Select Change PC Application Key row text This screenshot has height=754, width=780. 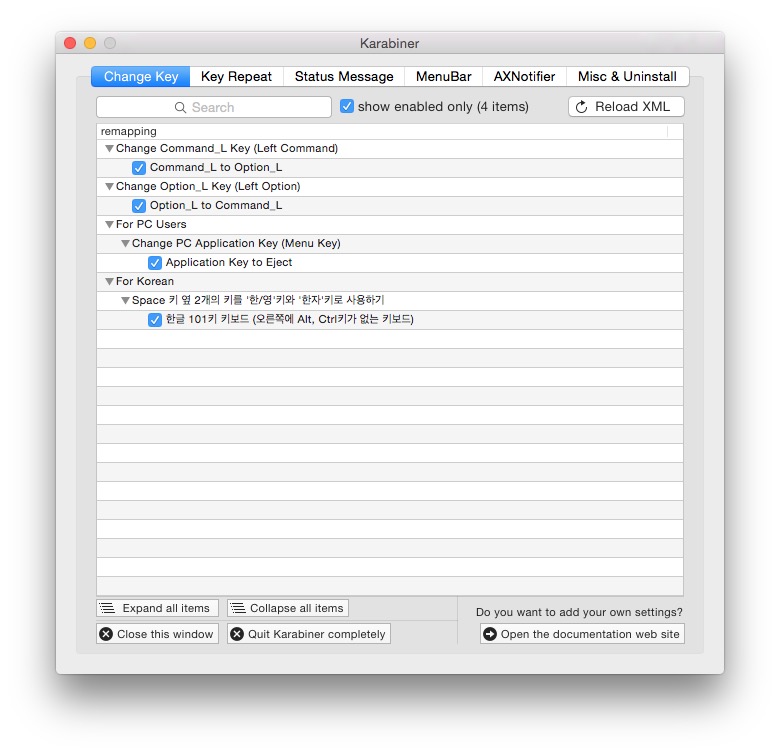click(x=236, y=243)
